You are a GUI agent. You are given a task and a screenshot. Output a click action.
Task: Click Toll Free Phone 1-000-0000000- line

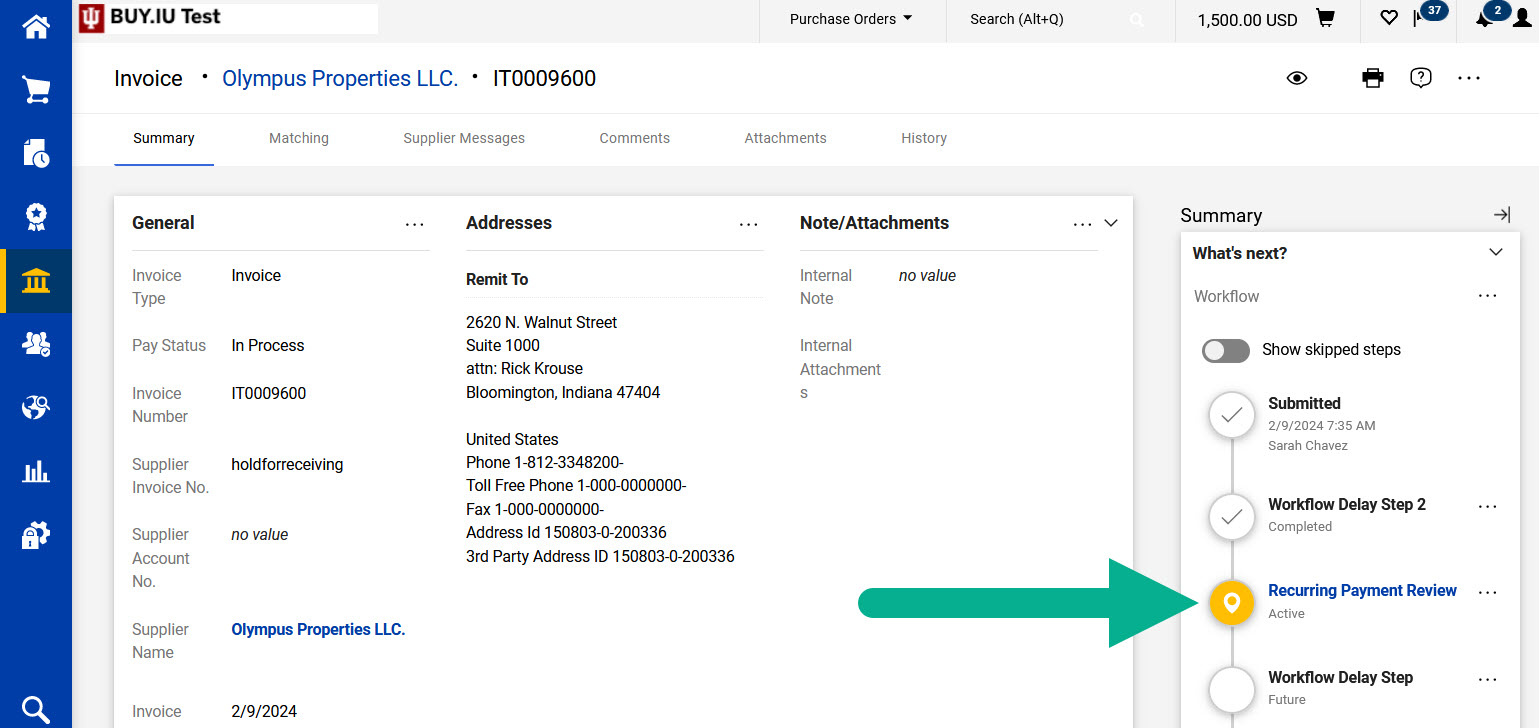576,486
